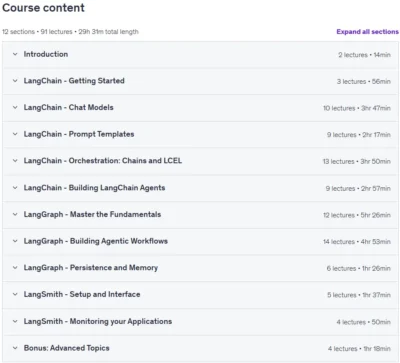Viewport: 400px width, 363px height.
Task: Expand LangChain - Getting Started chevron
Action: pyautogui.click(x=15, y=81)
